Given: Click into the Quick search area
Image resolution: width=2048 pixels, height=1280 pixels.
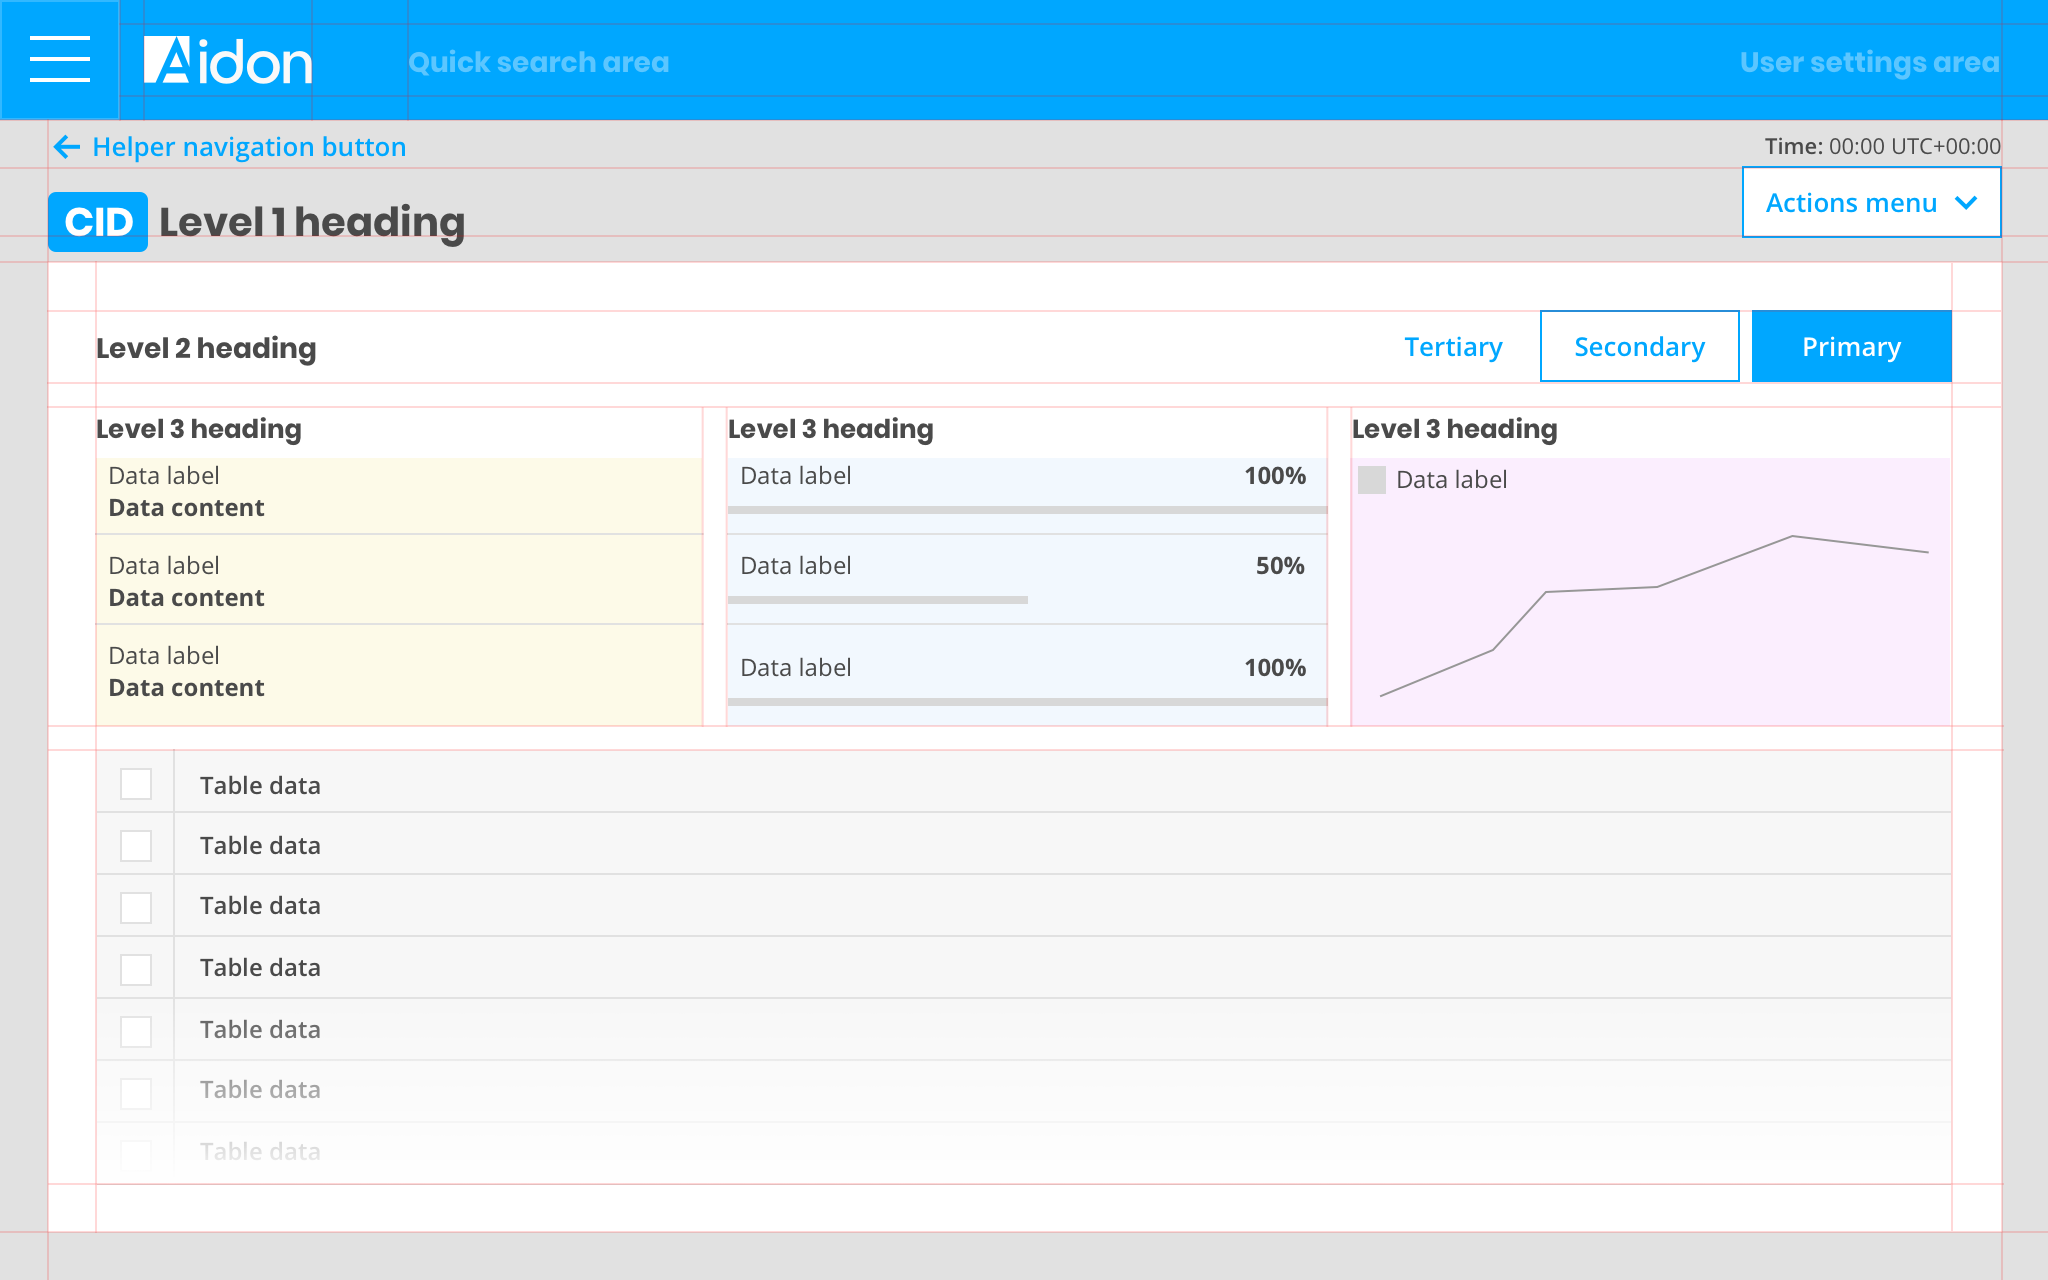Looking at the screenshot, I should point(538,62).
